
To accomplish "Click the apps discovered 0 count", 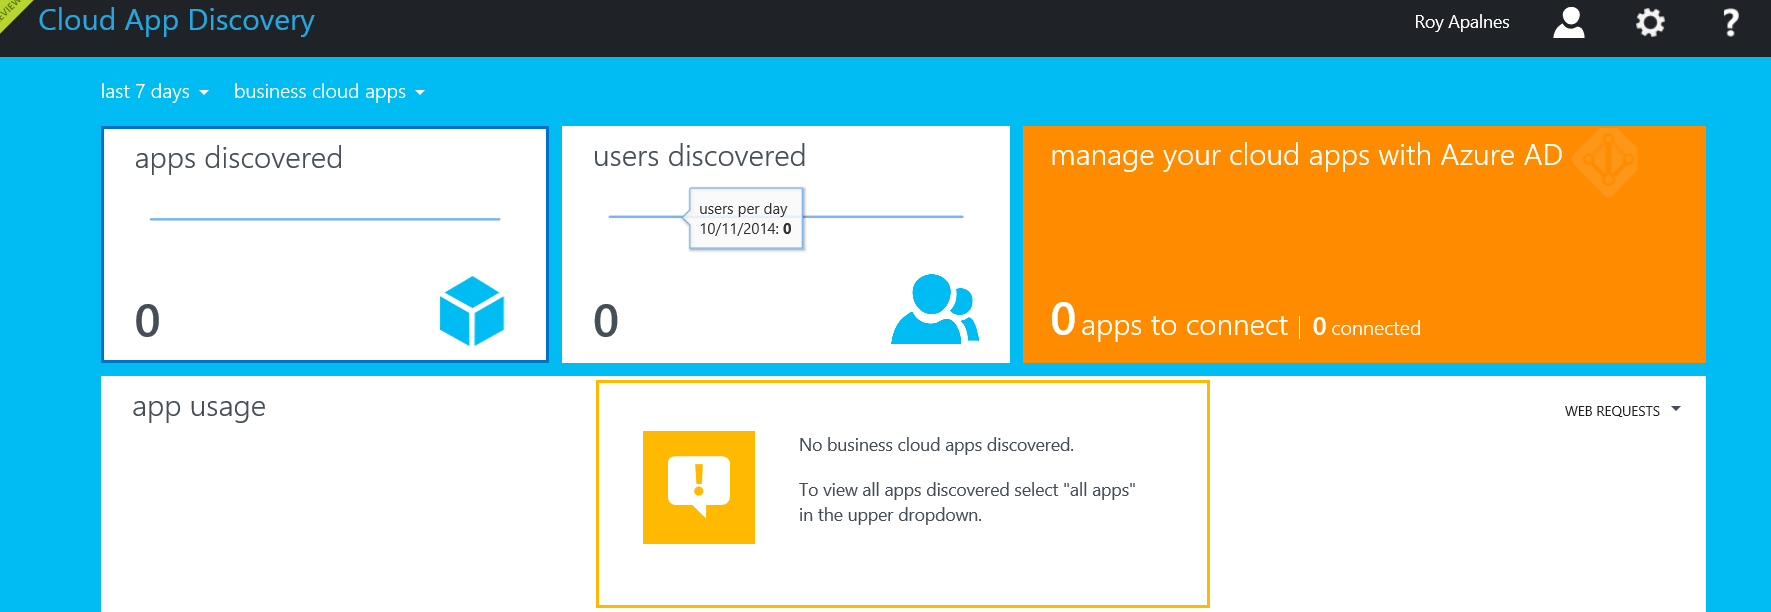I will click(147, 321).
